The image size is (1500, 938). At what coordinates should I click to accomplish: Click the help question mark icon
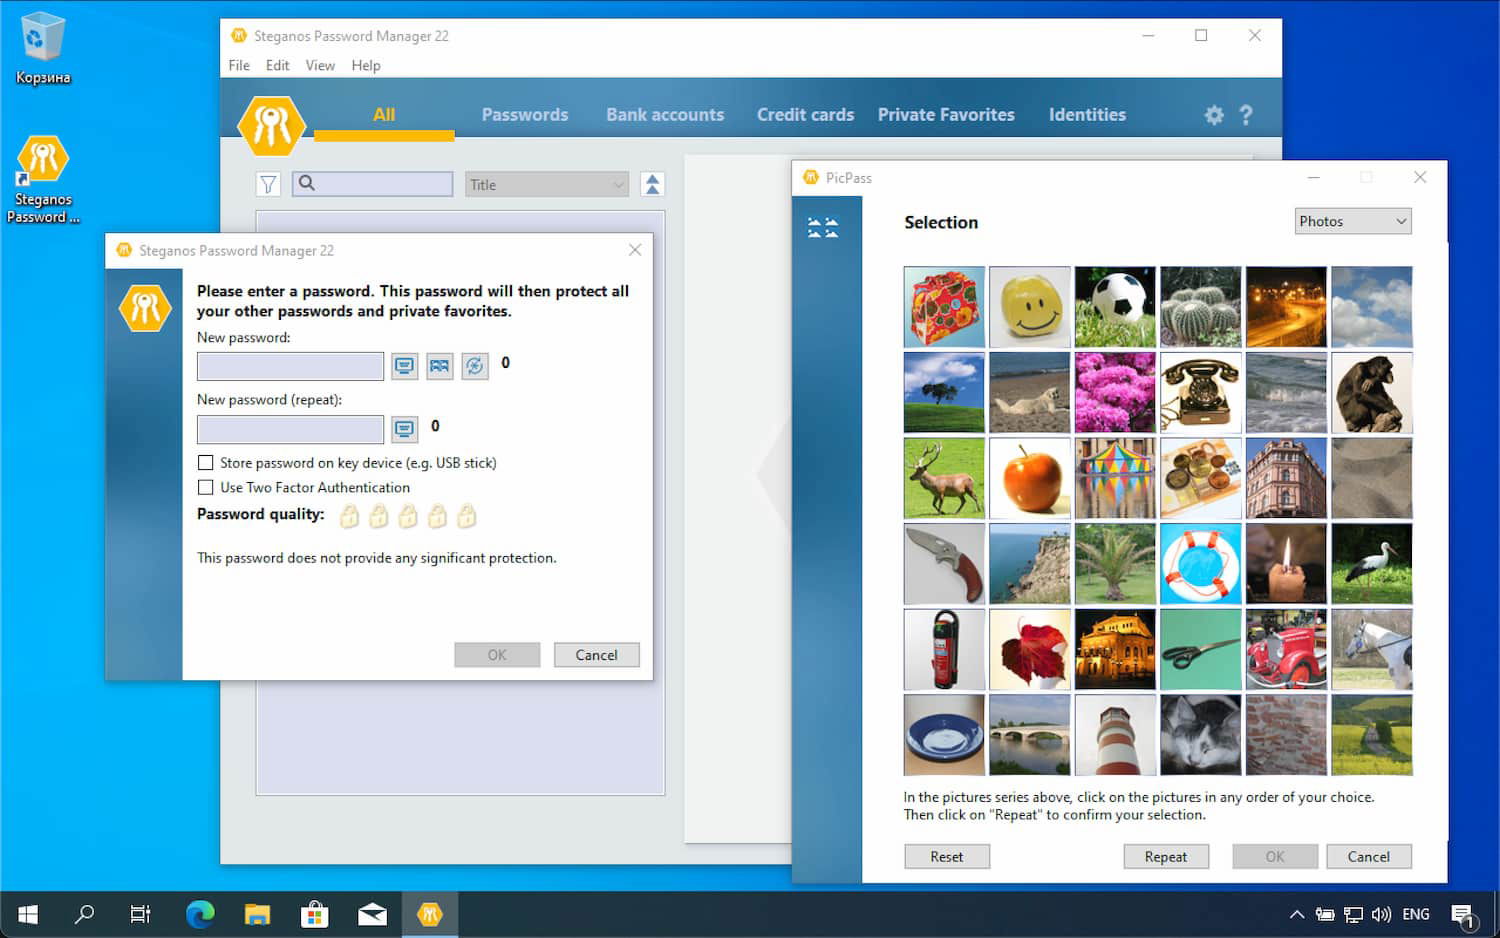click(x=1246, y=114)
